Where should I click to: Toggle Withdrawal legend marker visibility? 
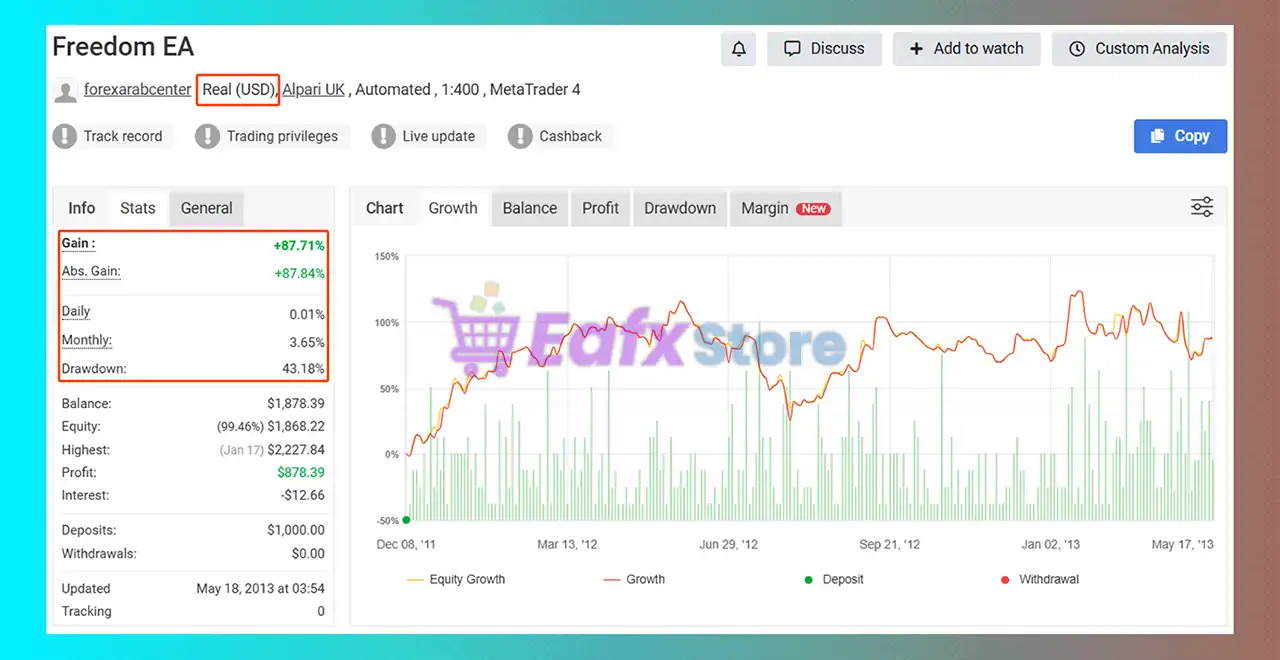click(x=1038, y=579)
